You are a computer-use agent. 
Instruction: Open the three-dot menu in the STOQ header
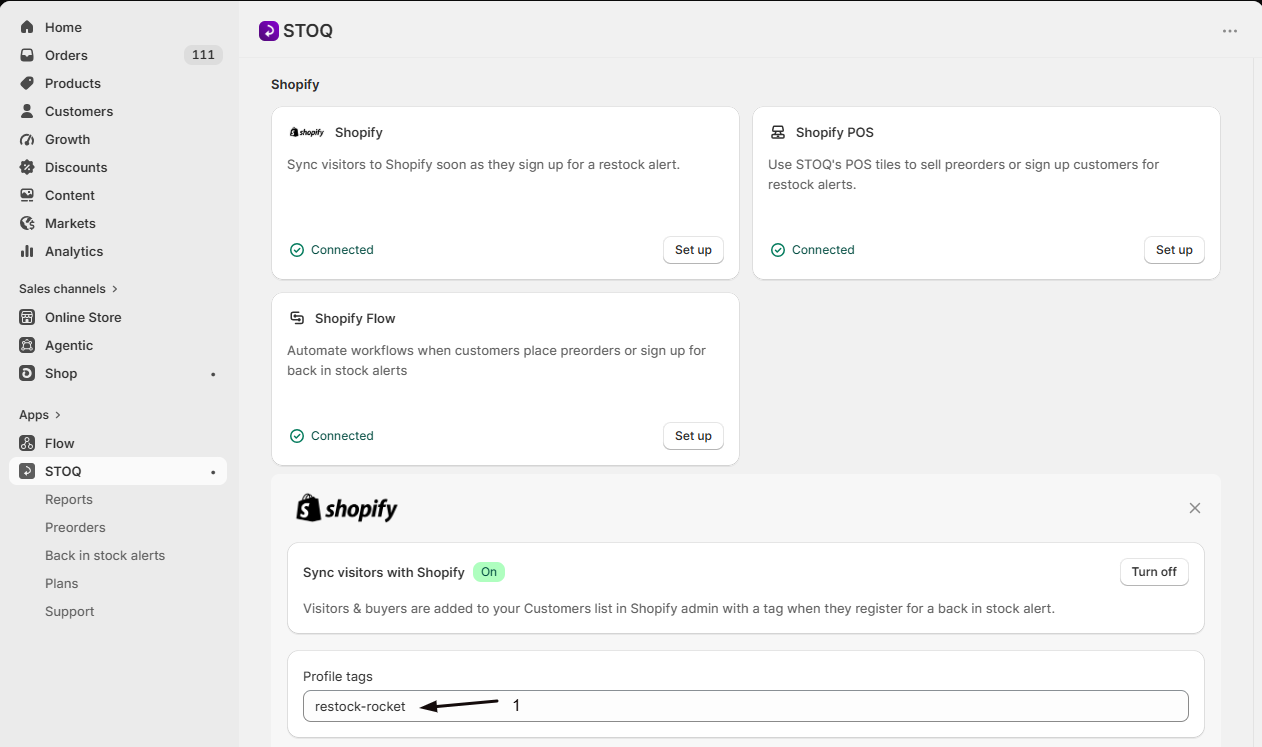coord(1230,31)
